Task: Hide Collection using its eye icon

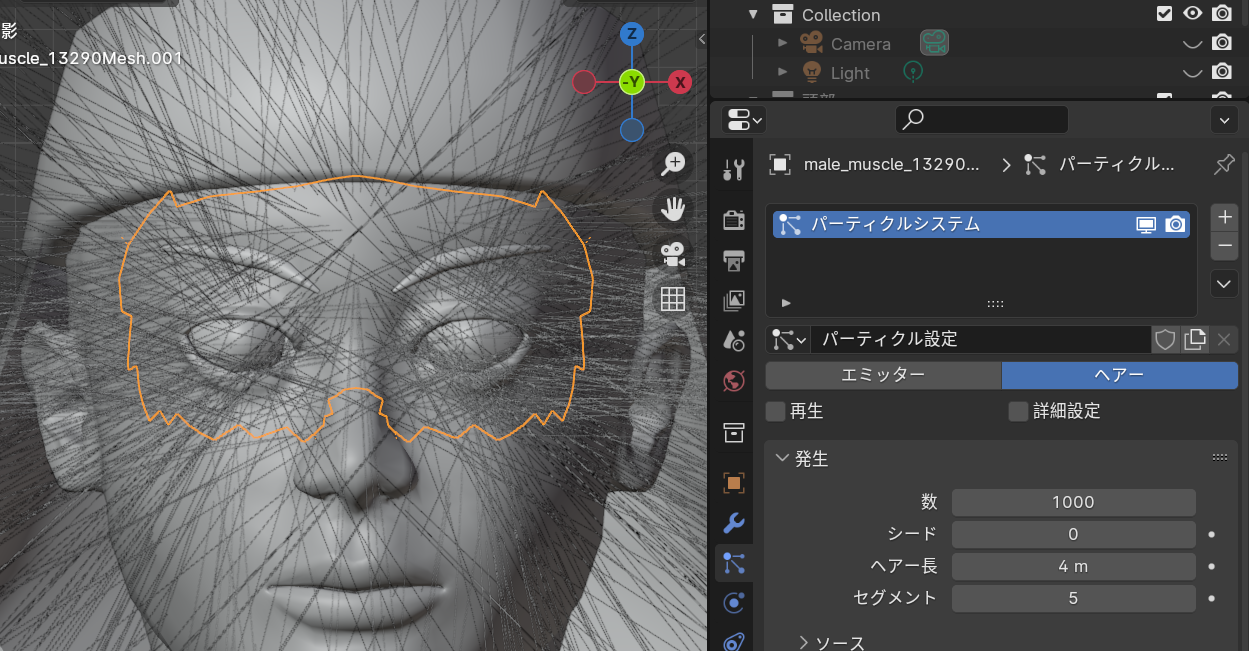Action: point(1192,14)
